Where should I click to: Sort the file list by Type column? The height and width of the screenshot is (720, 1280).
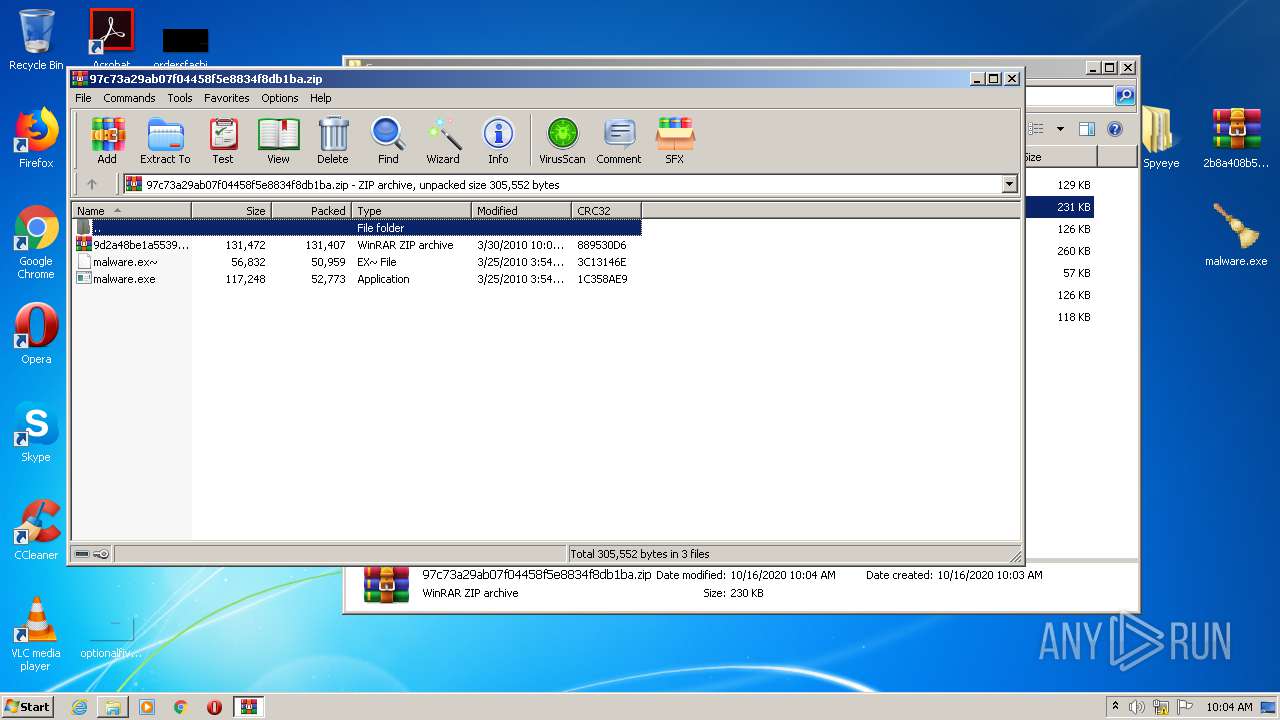pos(411,210)
